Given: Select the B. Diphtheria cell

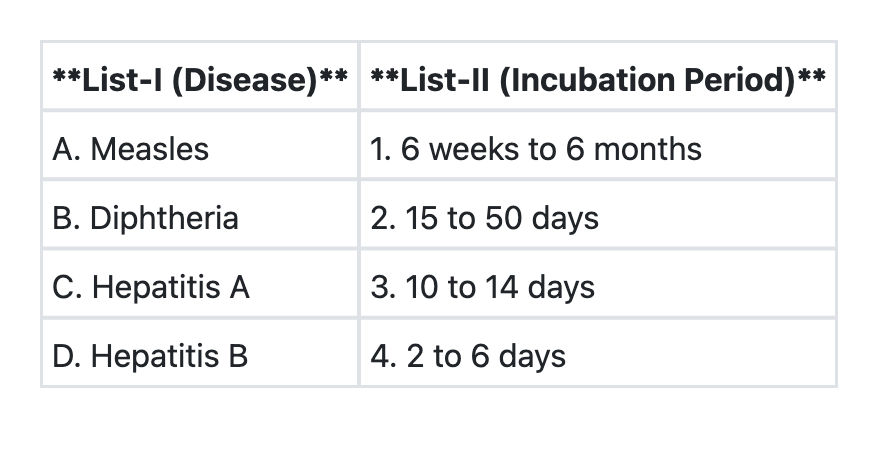Looking at the screenshot, I should tap(200, 218).
